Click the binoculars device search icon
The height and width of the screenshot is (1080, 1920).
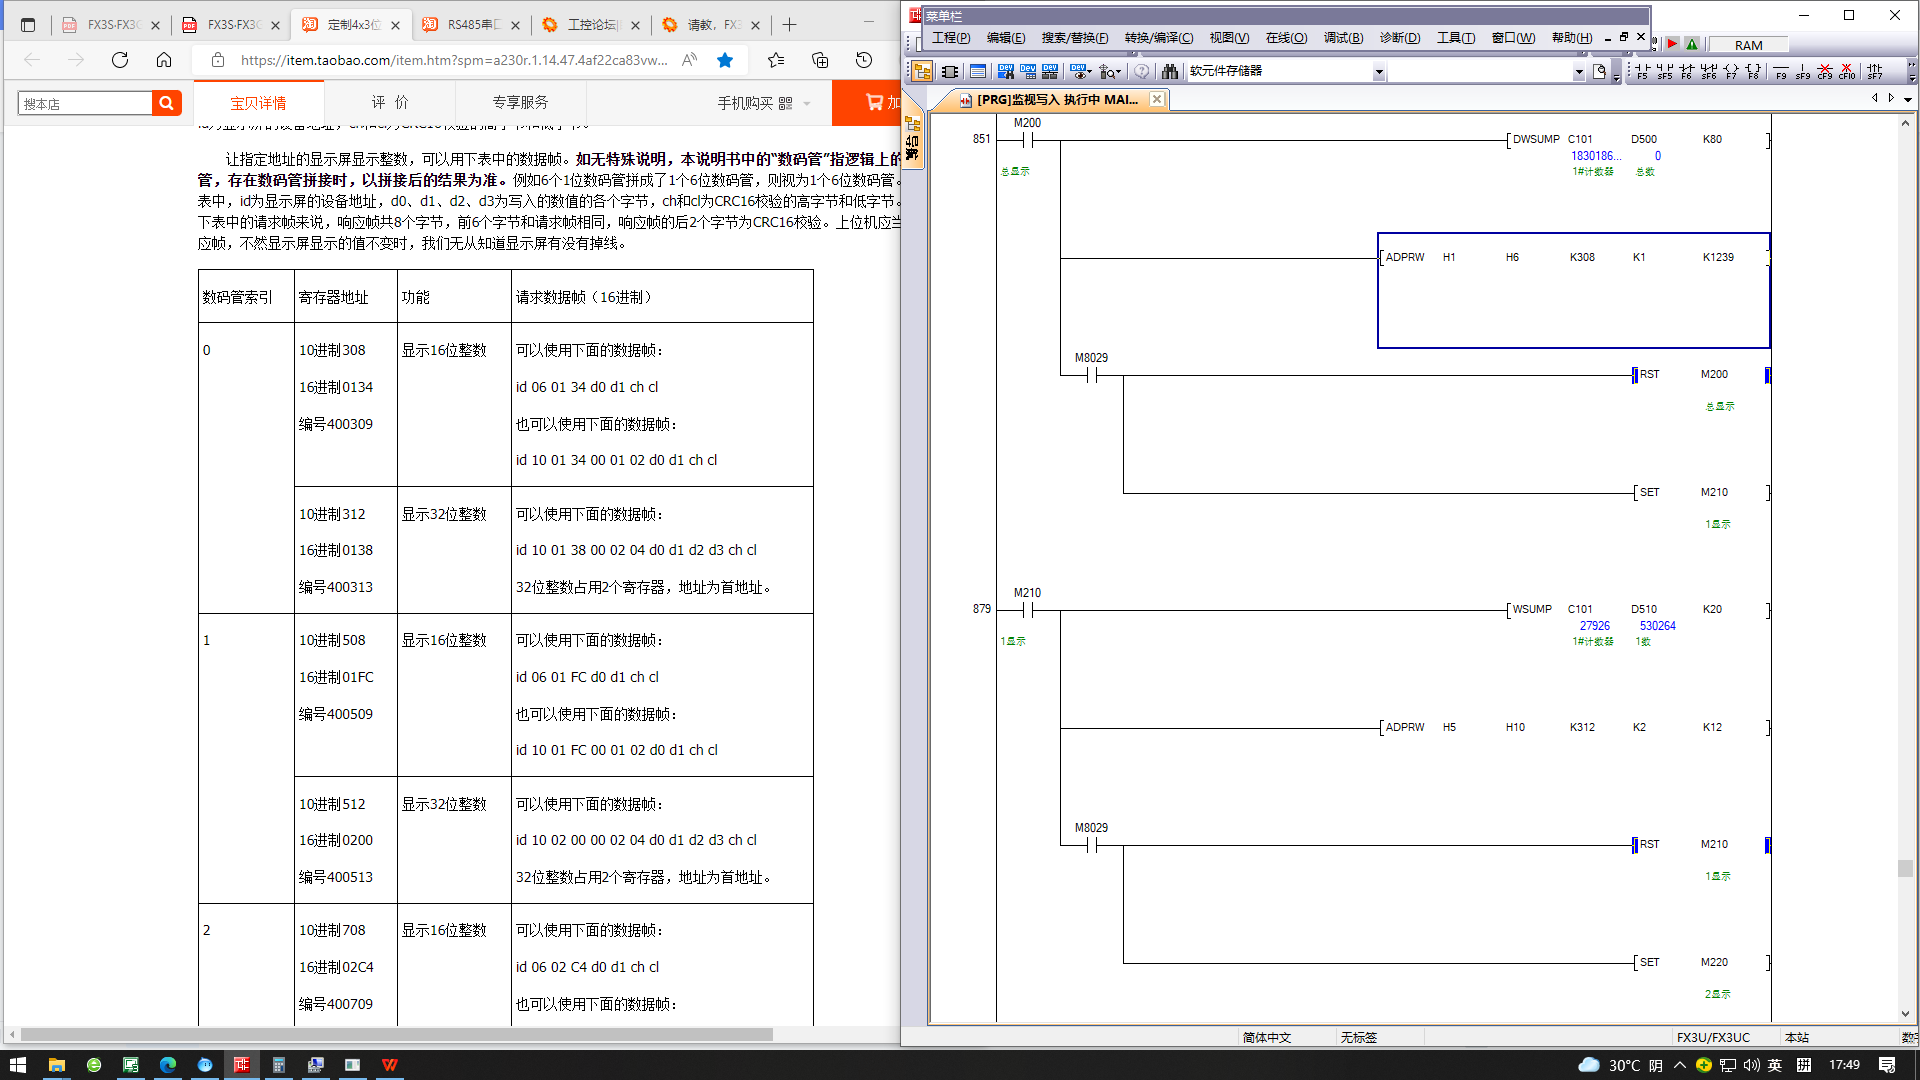click(x=1169, y=71)
